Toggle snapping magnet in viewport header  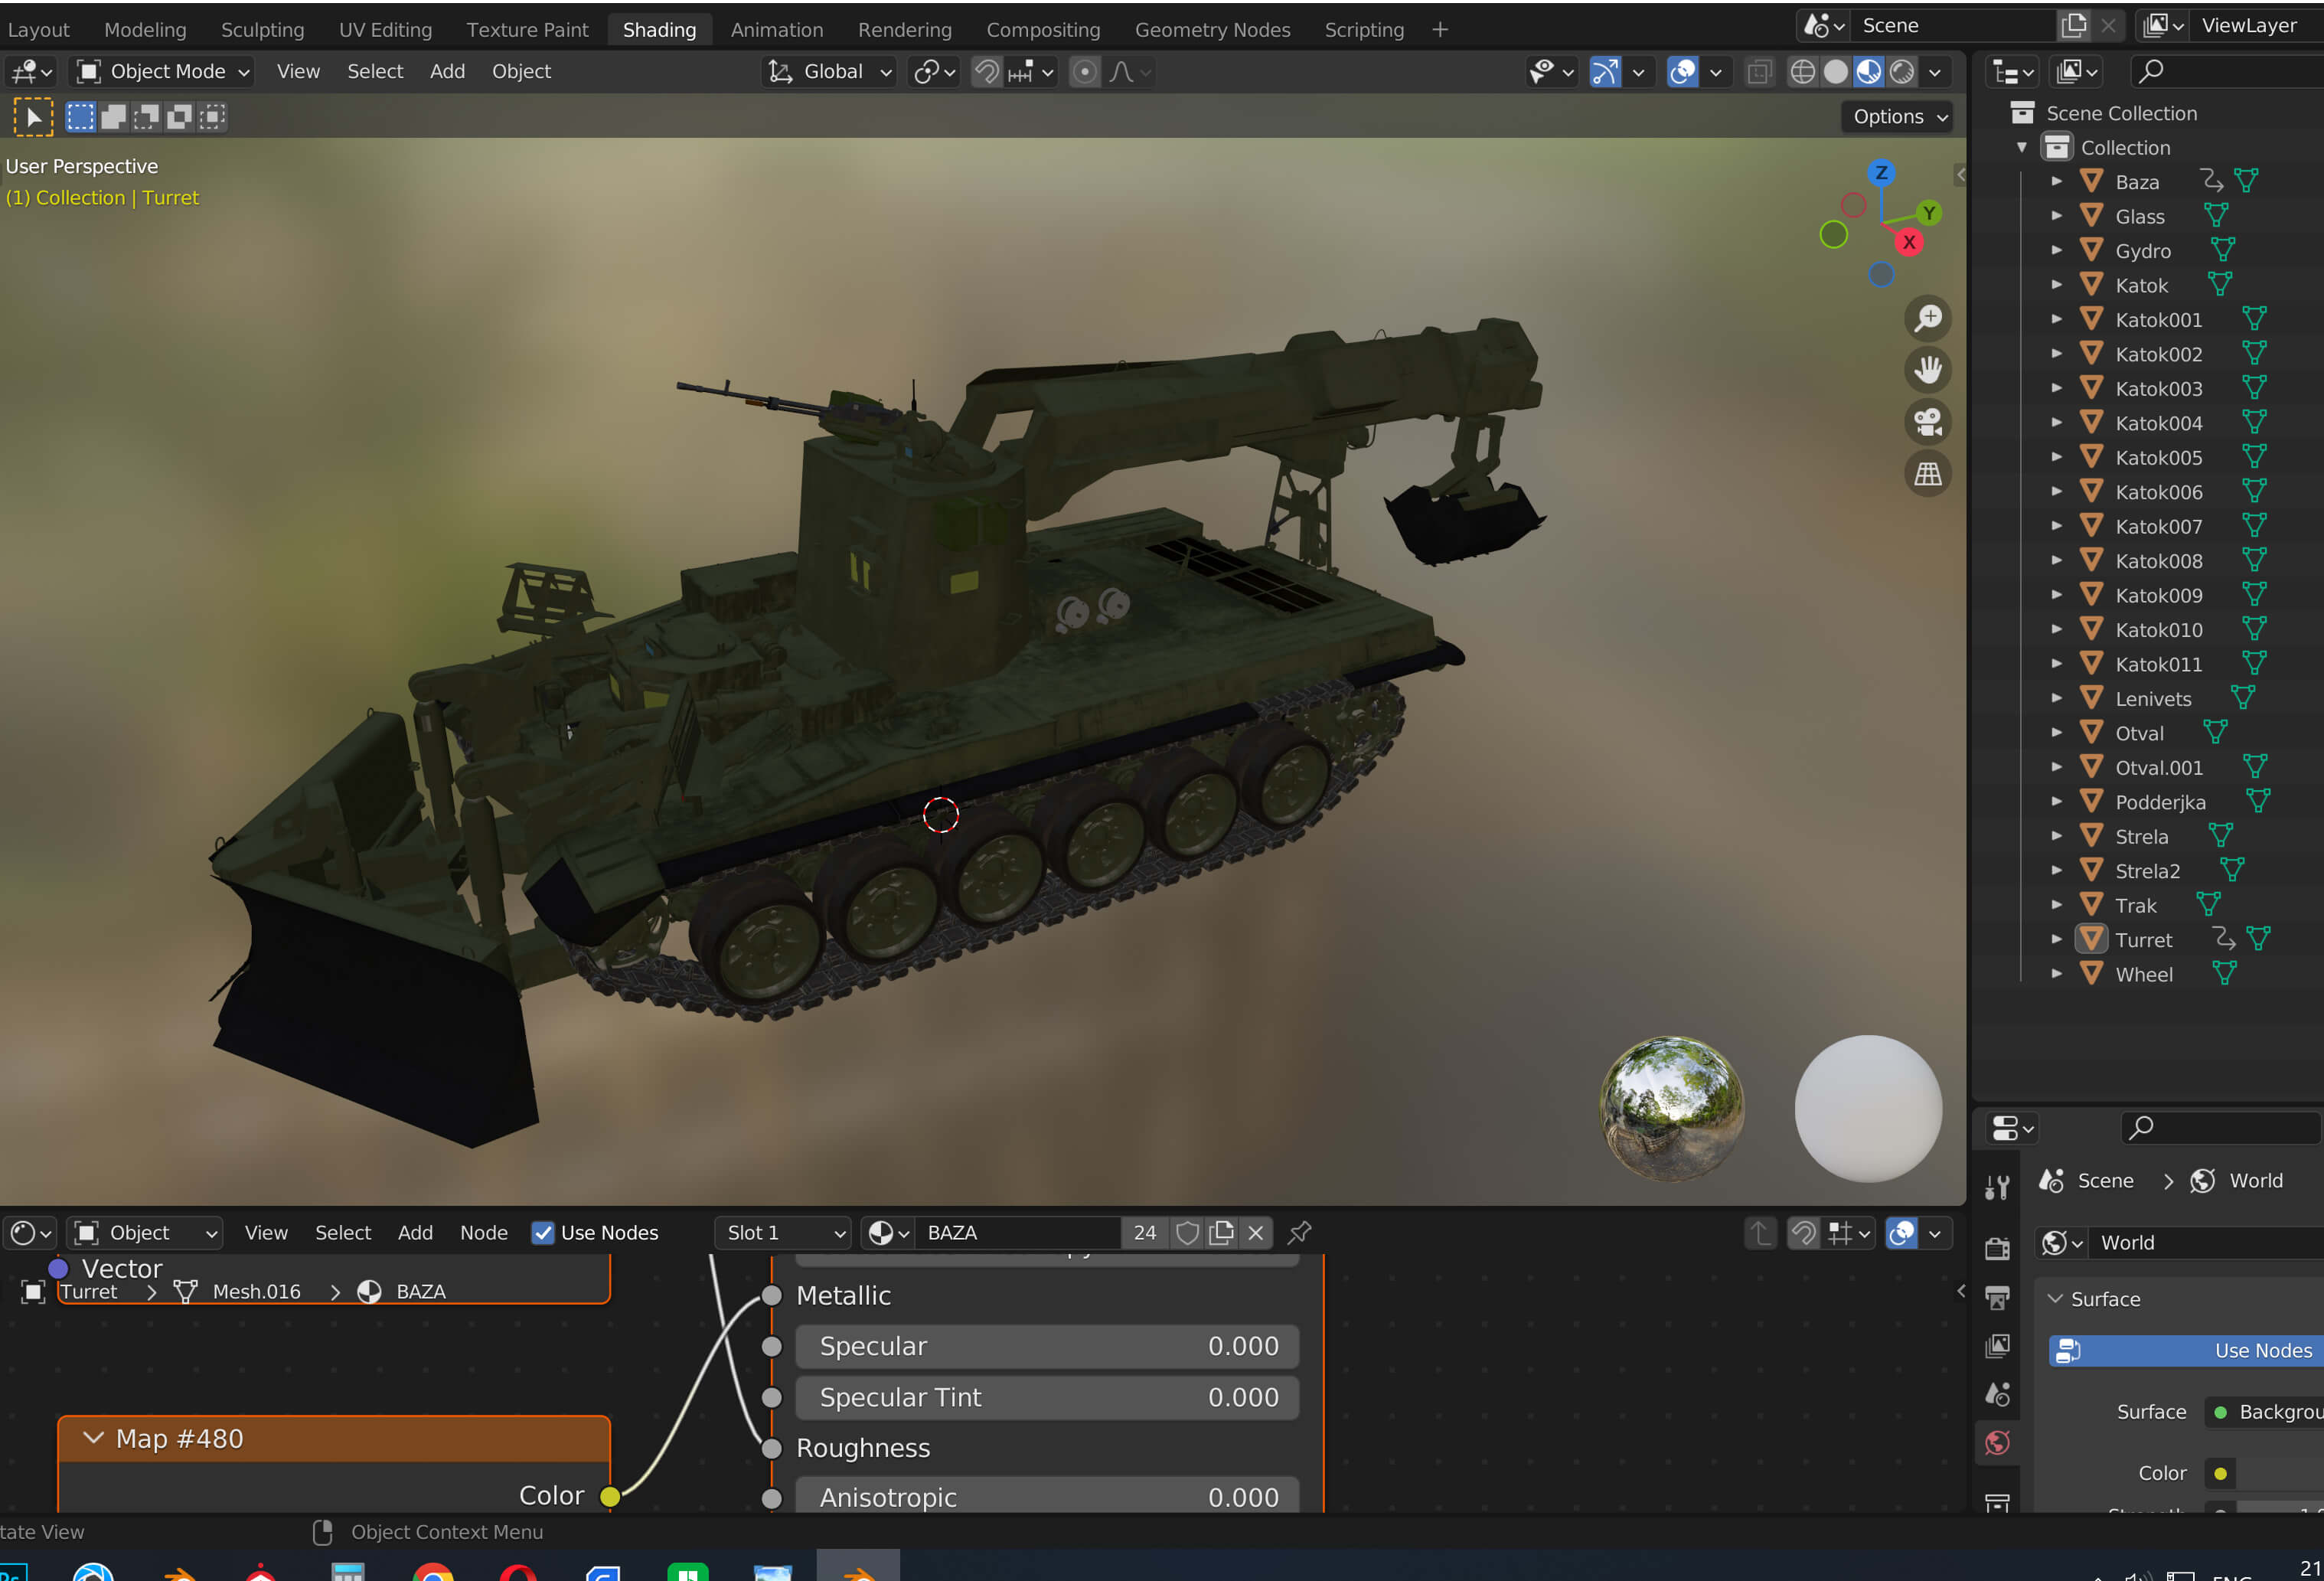(986, 72)
